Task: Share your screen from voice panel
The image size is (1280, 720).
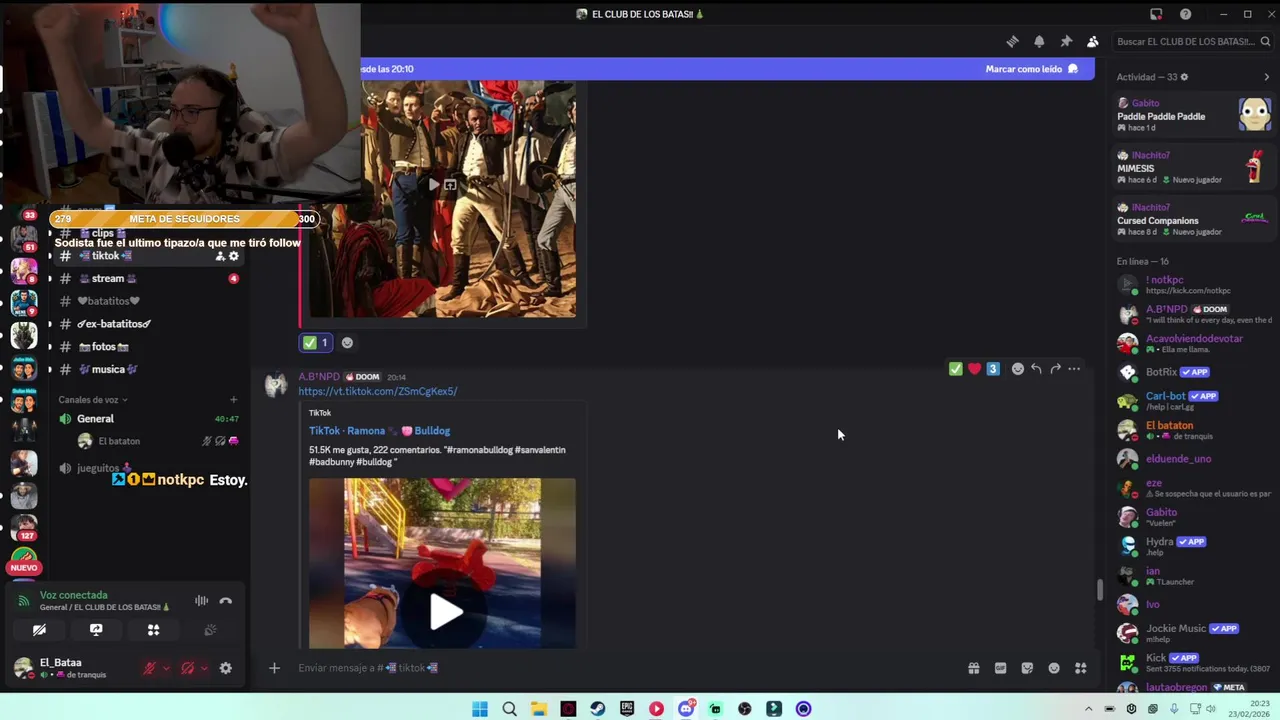Action: point(96,630)
